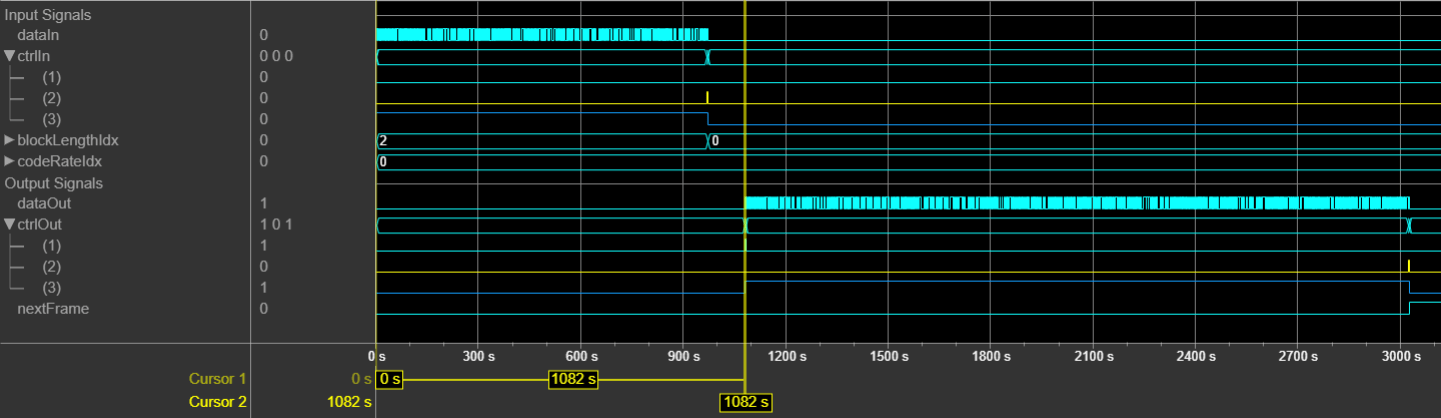Click the Input Signals group header
This screenshot has height=418, width=1441.
(49, 15)
